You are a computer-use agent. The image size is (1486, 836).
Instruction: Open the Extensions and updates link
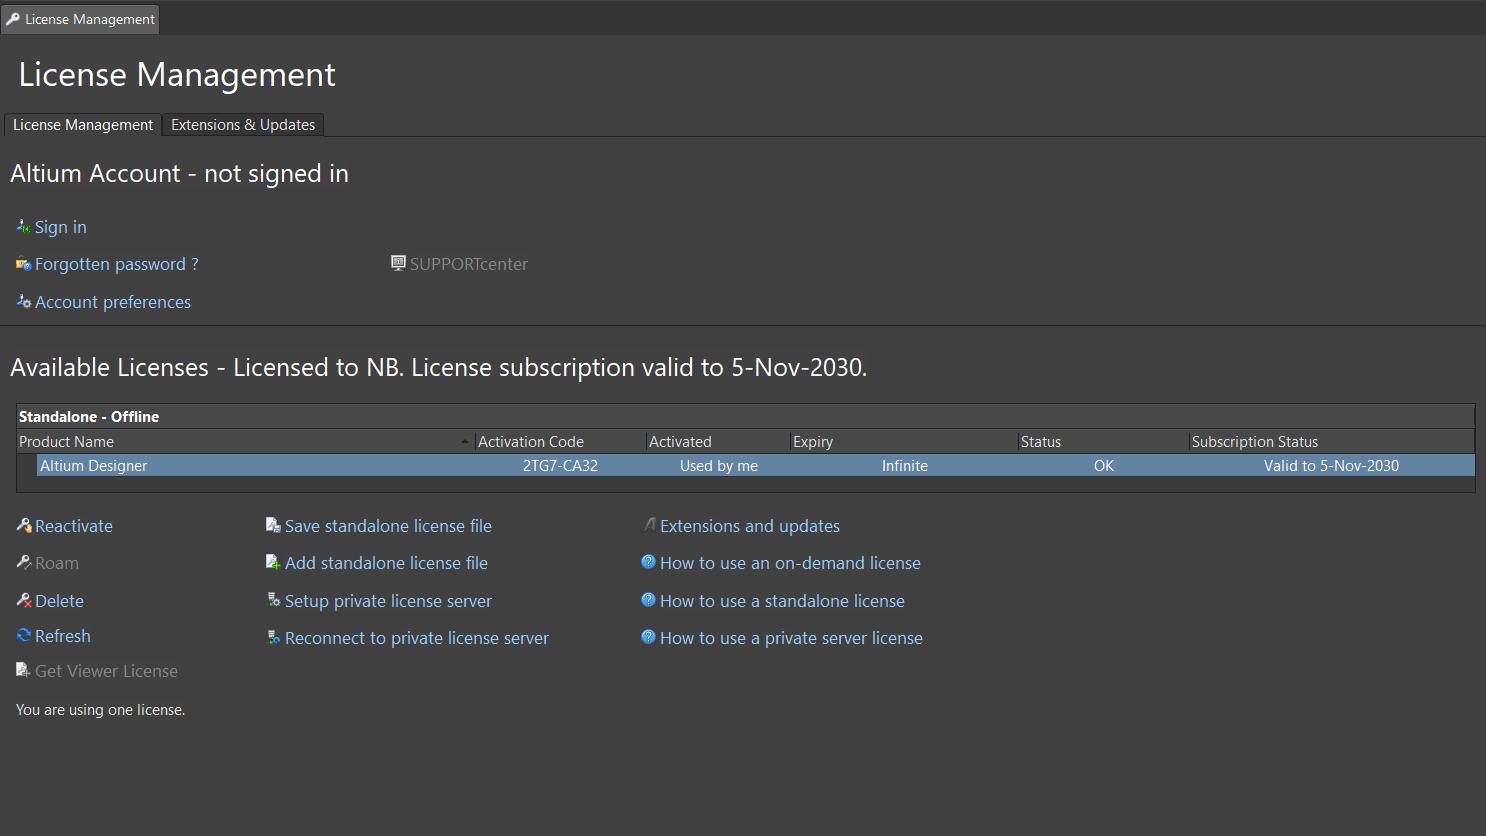point(749,526)
